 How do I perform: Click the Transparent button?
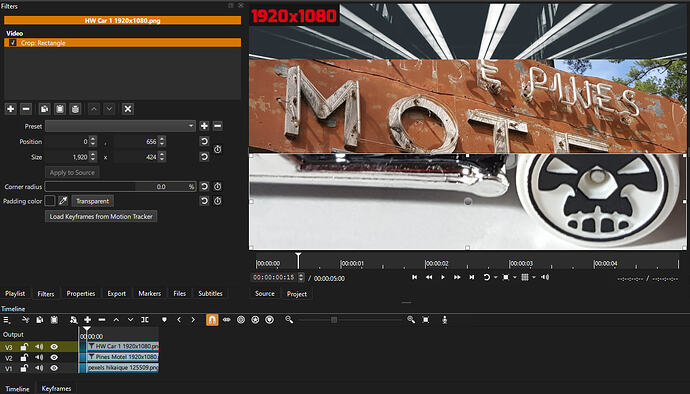(92, 201)
